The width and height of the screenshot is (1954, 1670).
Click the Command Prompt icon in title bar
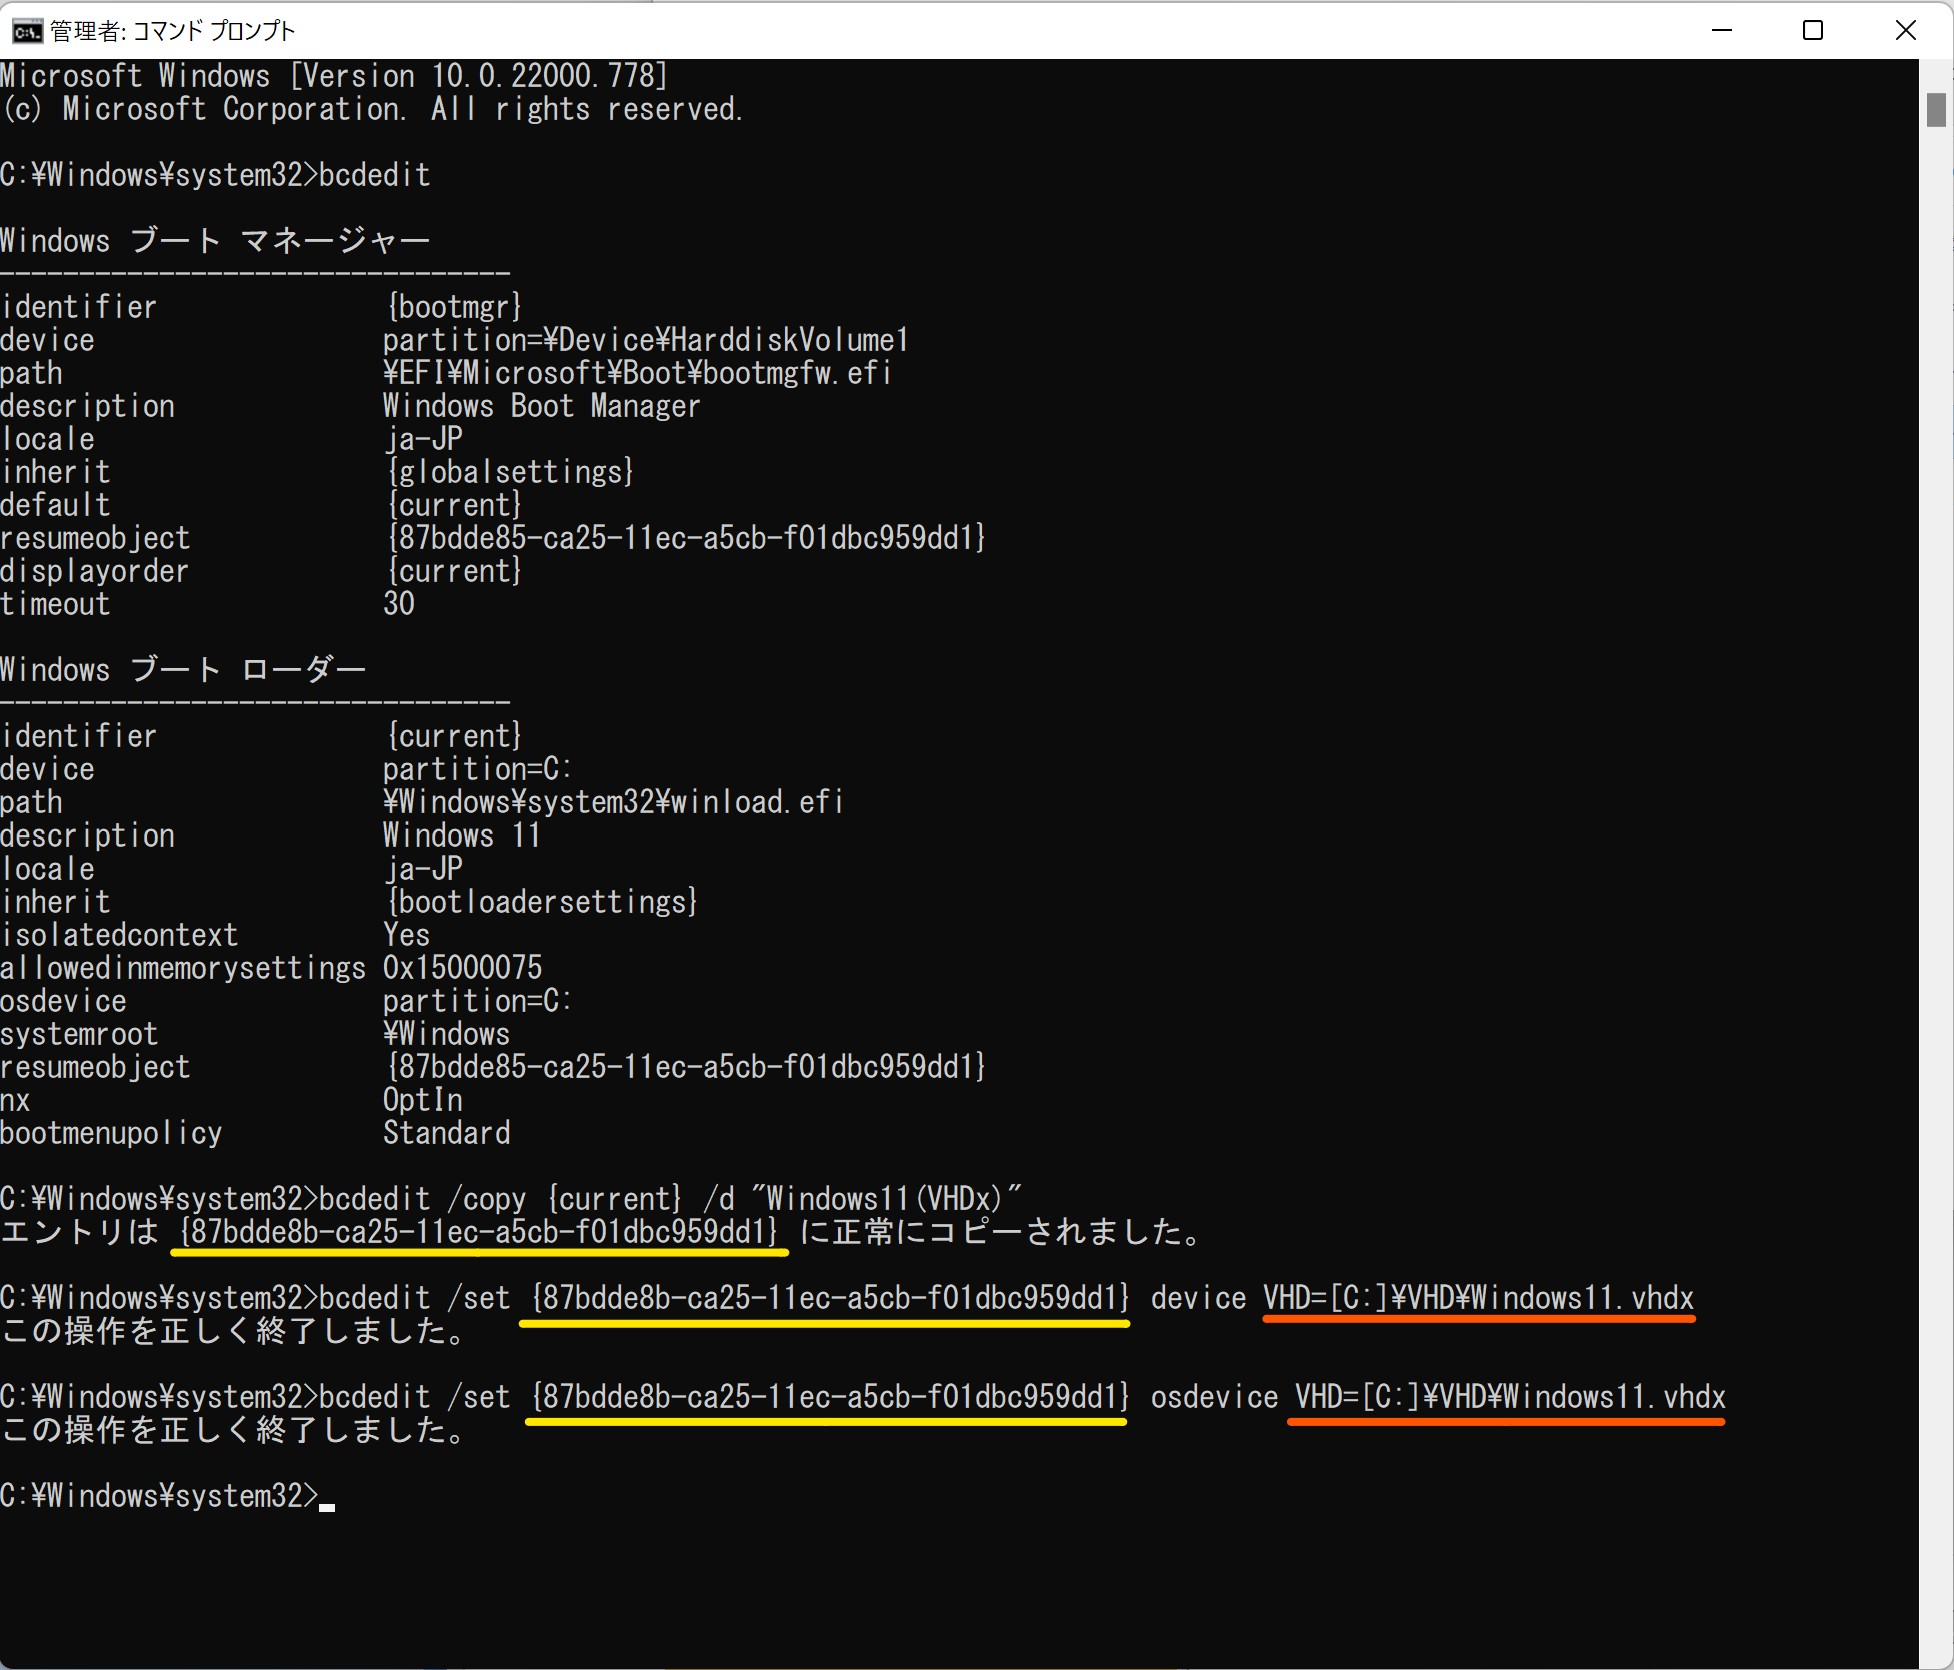(x=27, y=31)
